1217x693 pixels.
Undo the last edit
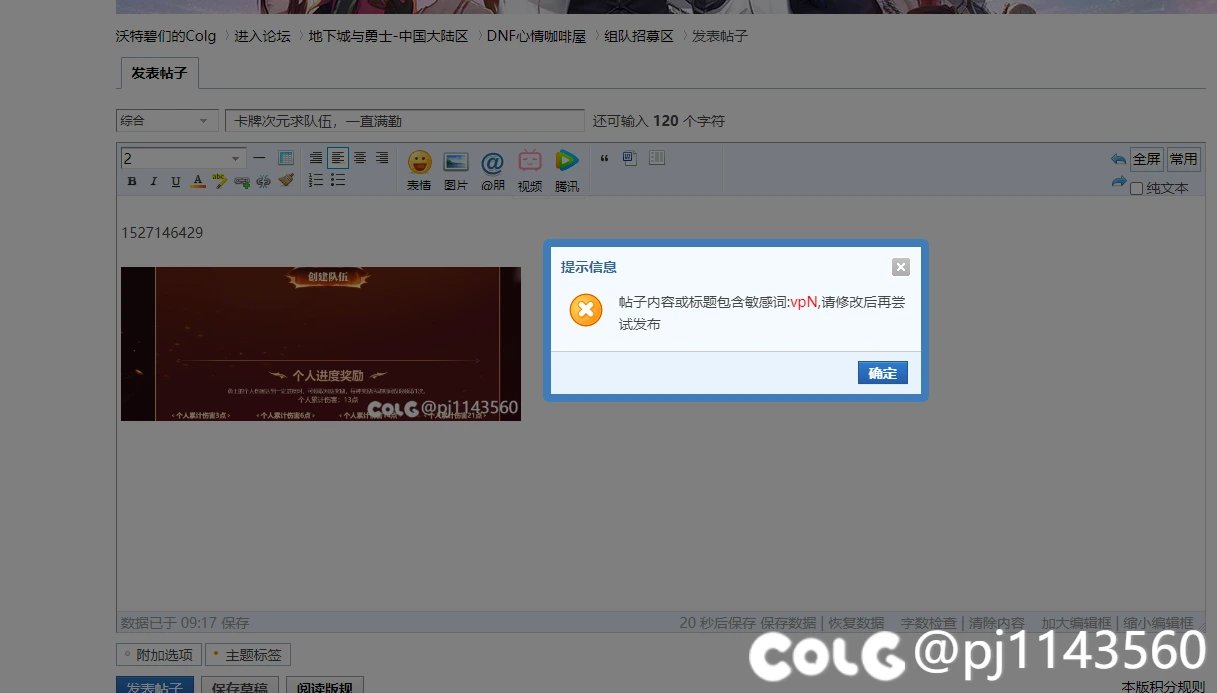tap(1118, 159)
